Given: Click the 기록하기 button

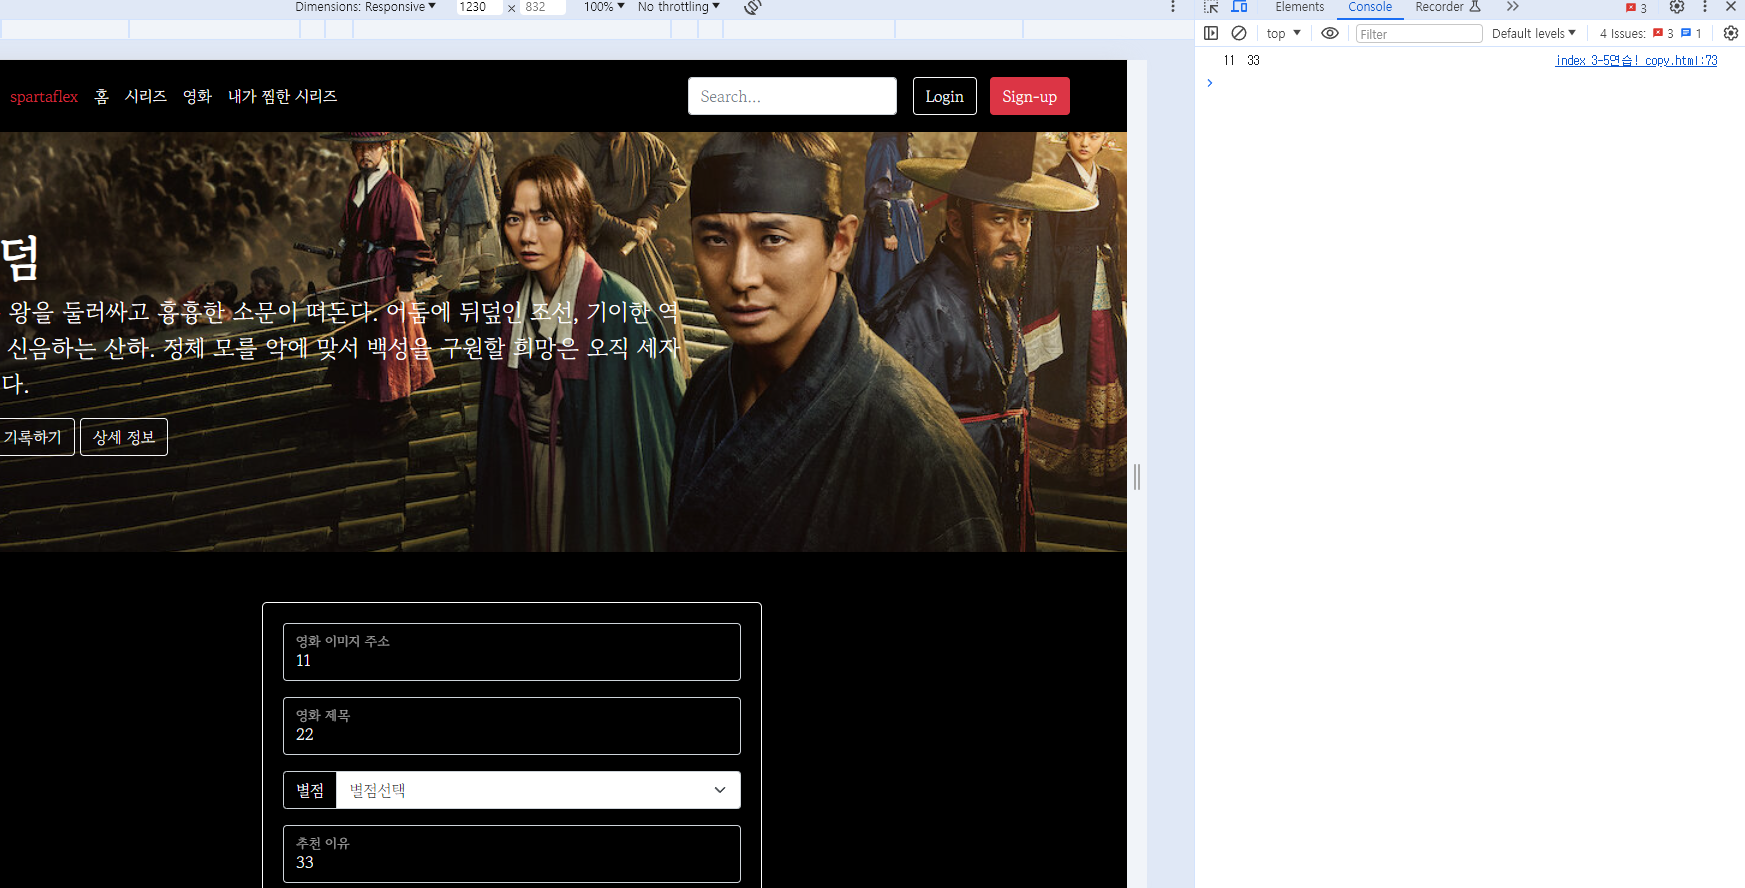Looking at the screenshot, I should point(36,437).
